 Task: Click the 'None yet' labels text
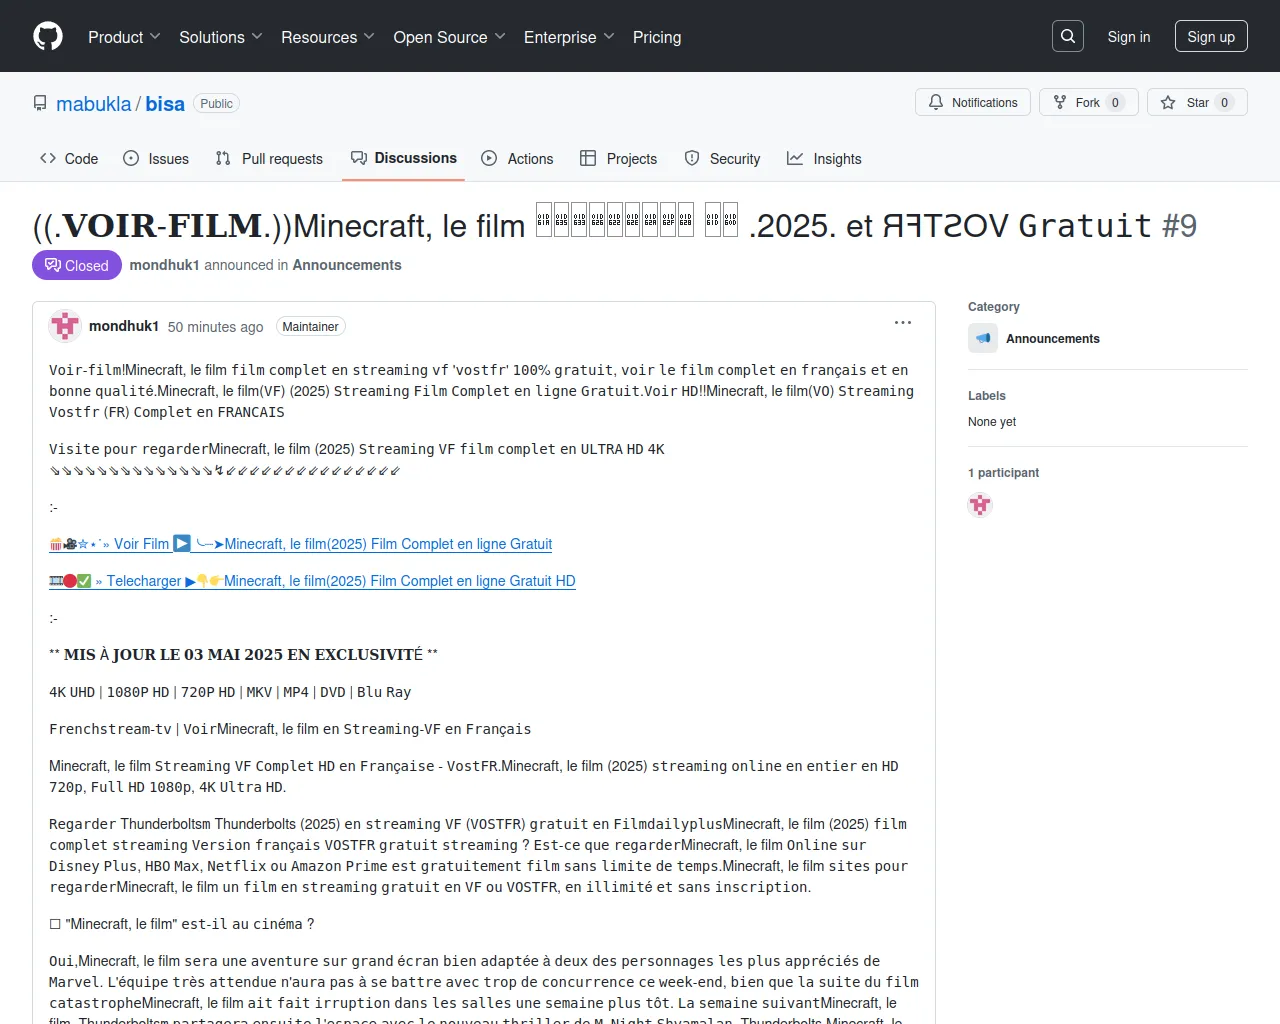[992, 422]
